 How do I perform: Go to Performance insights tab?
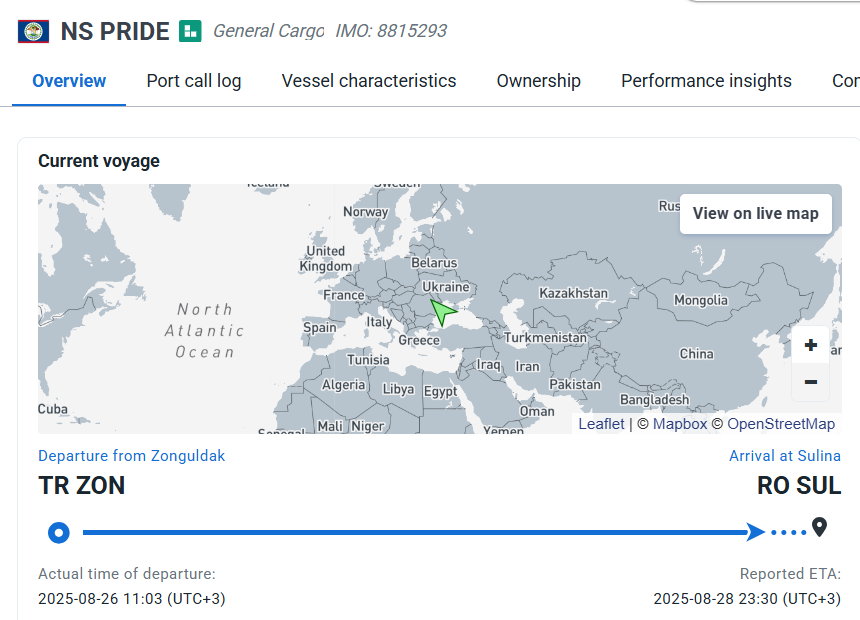[706, 81]
